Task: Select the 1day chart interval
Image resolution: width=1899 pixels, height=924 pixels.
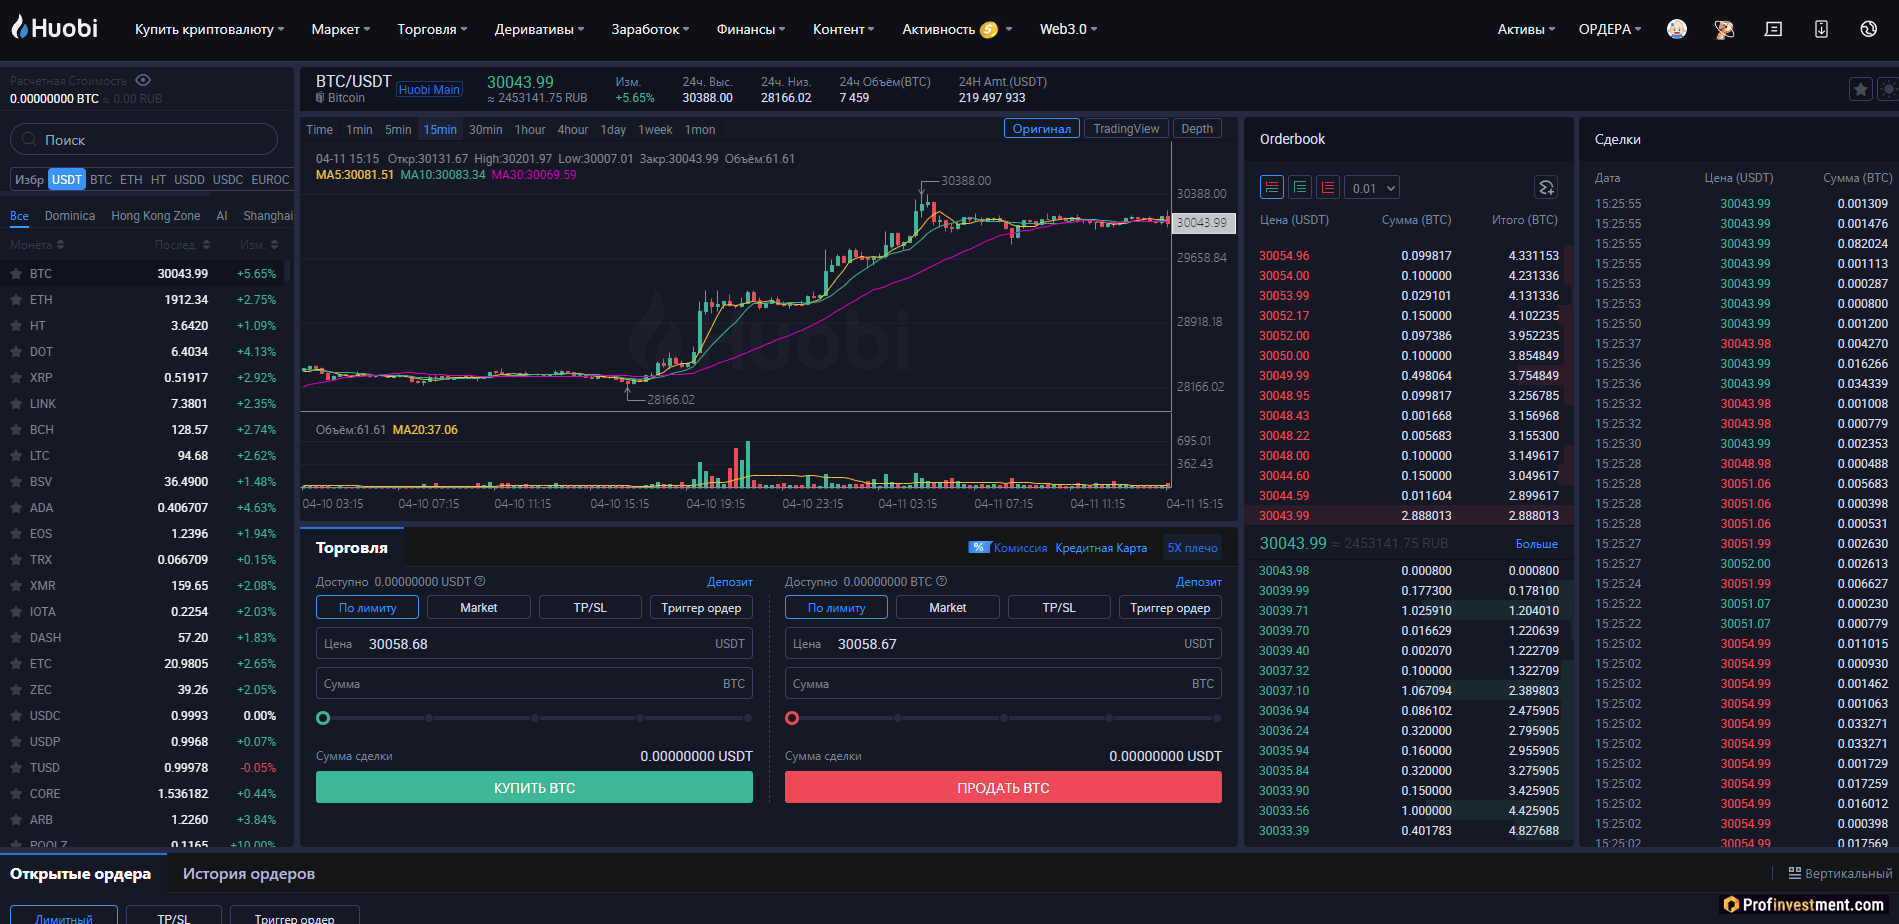Action: click(x=613, y=130)
